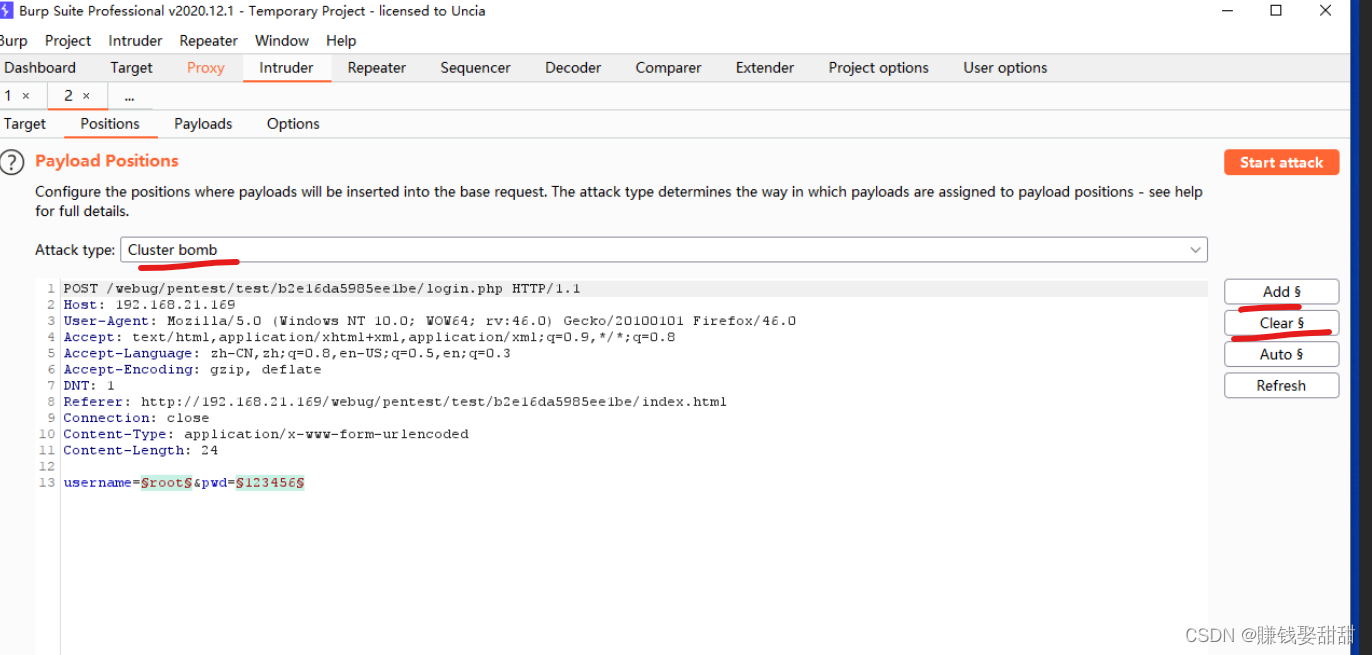Click the User-Agent header line
The image size is (1372, 655).
(430, 321)
